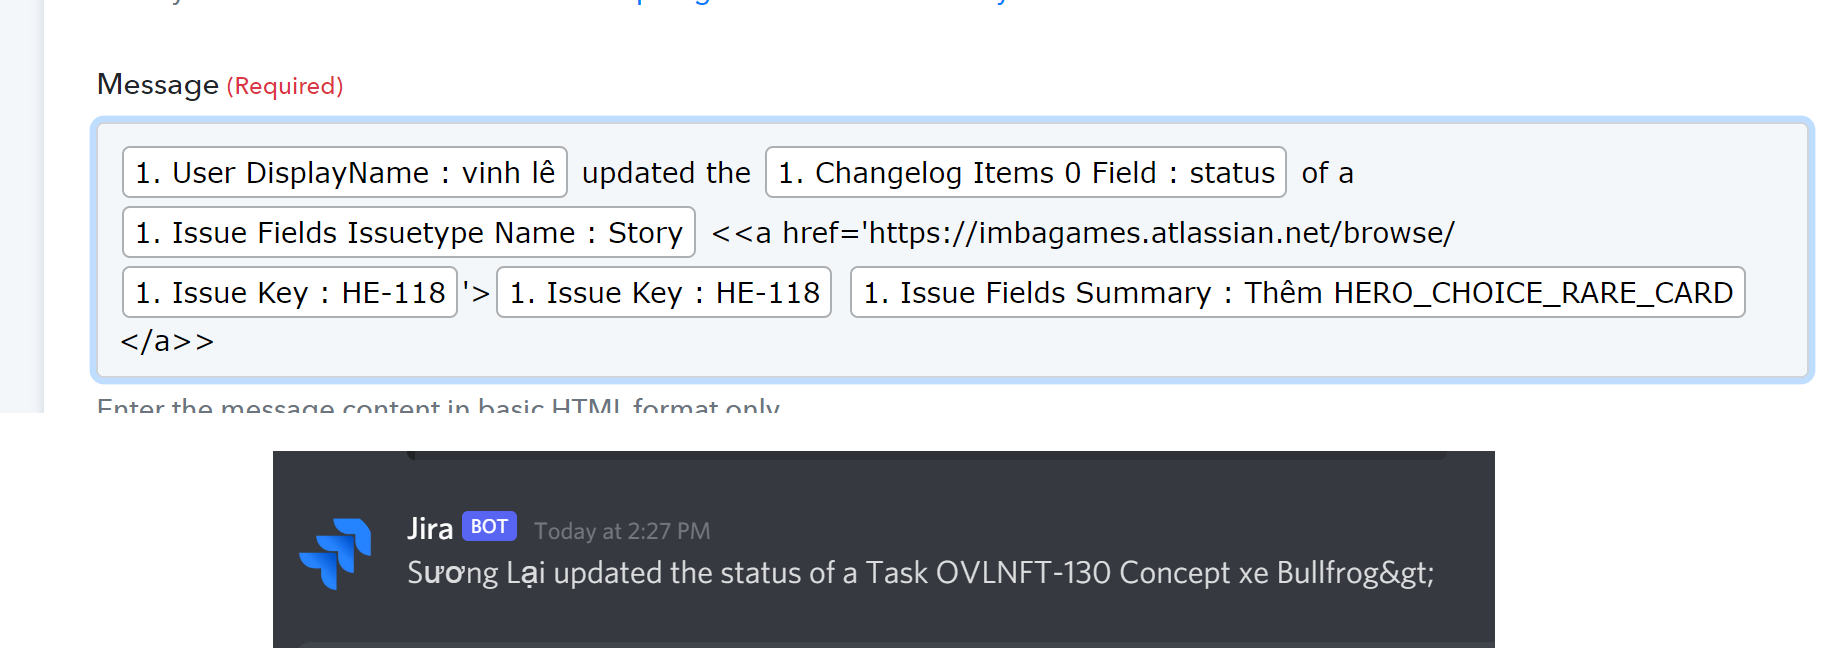Click the '> text between Issue Key pills
The image size is (1826, 648).
tap(477, 293)
